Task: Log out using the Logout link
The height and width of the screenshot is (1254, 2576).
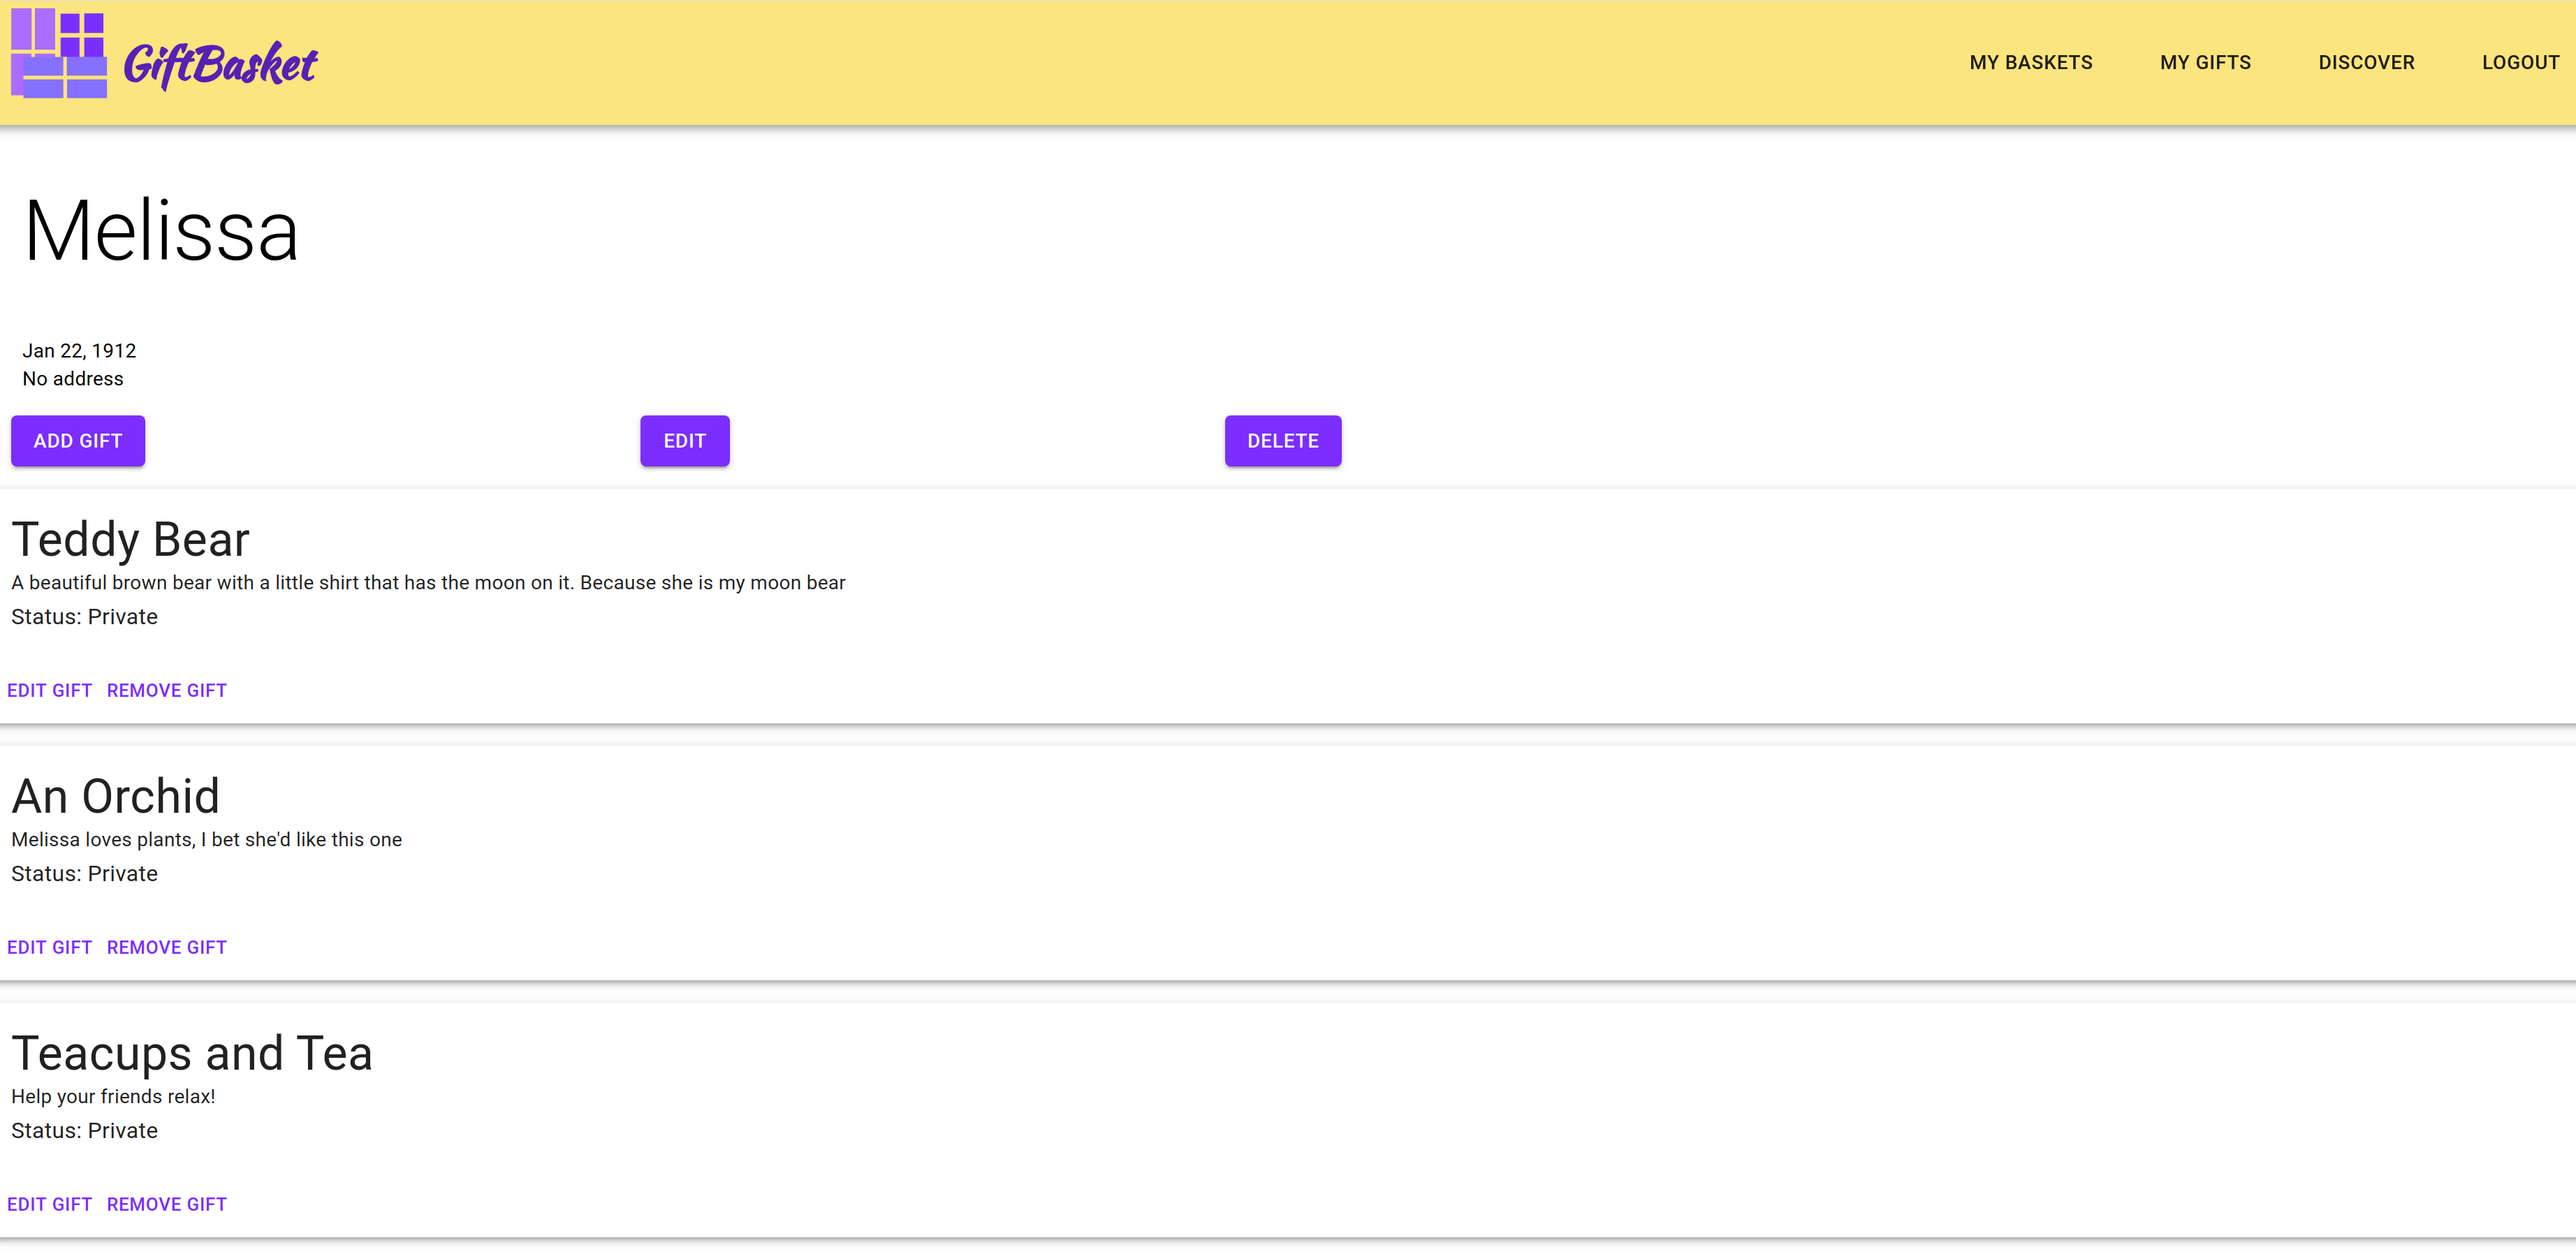Action: (x=2519, y=63)
